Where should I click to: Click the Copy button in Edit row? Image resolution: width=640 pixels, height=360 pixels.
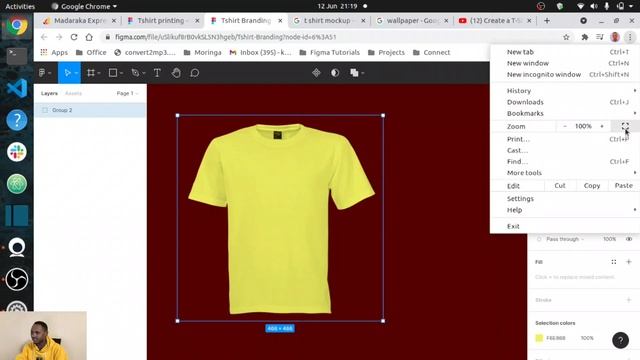tap(592, 185)
